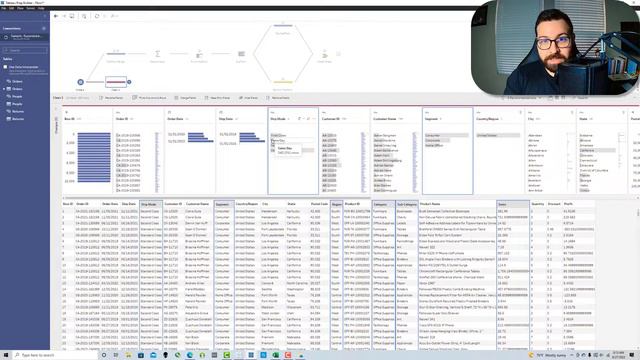Click the Category column header in grid

(383, 204)
